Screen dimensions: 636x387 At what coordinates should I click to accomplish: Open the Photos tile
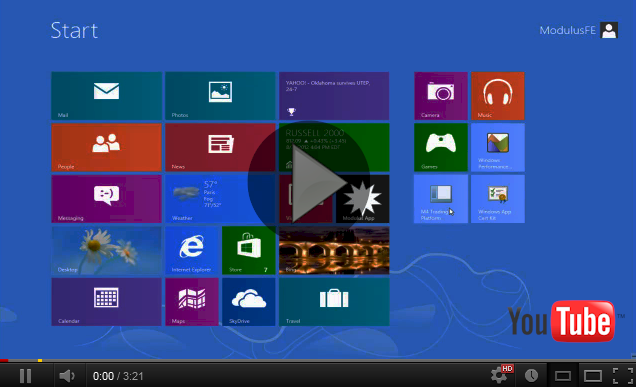click(x=220, y=96)
